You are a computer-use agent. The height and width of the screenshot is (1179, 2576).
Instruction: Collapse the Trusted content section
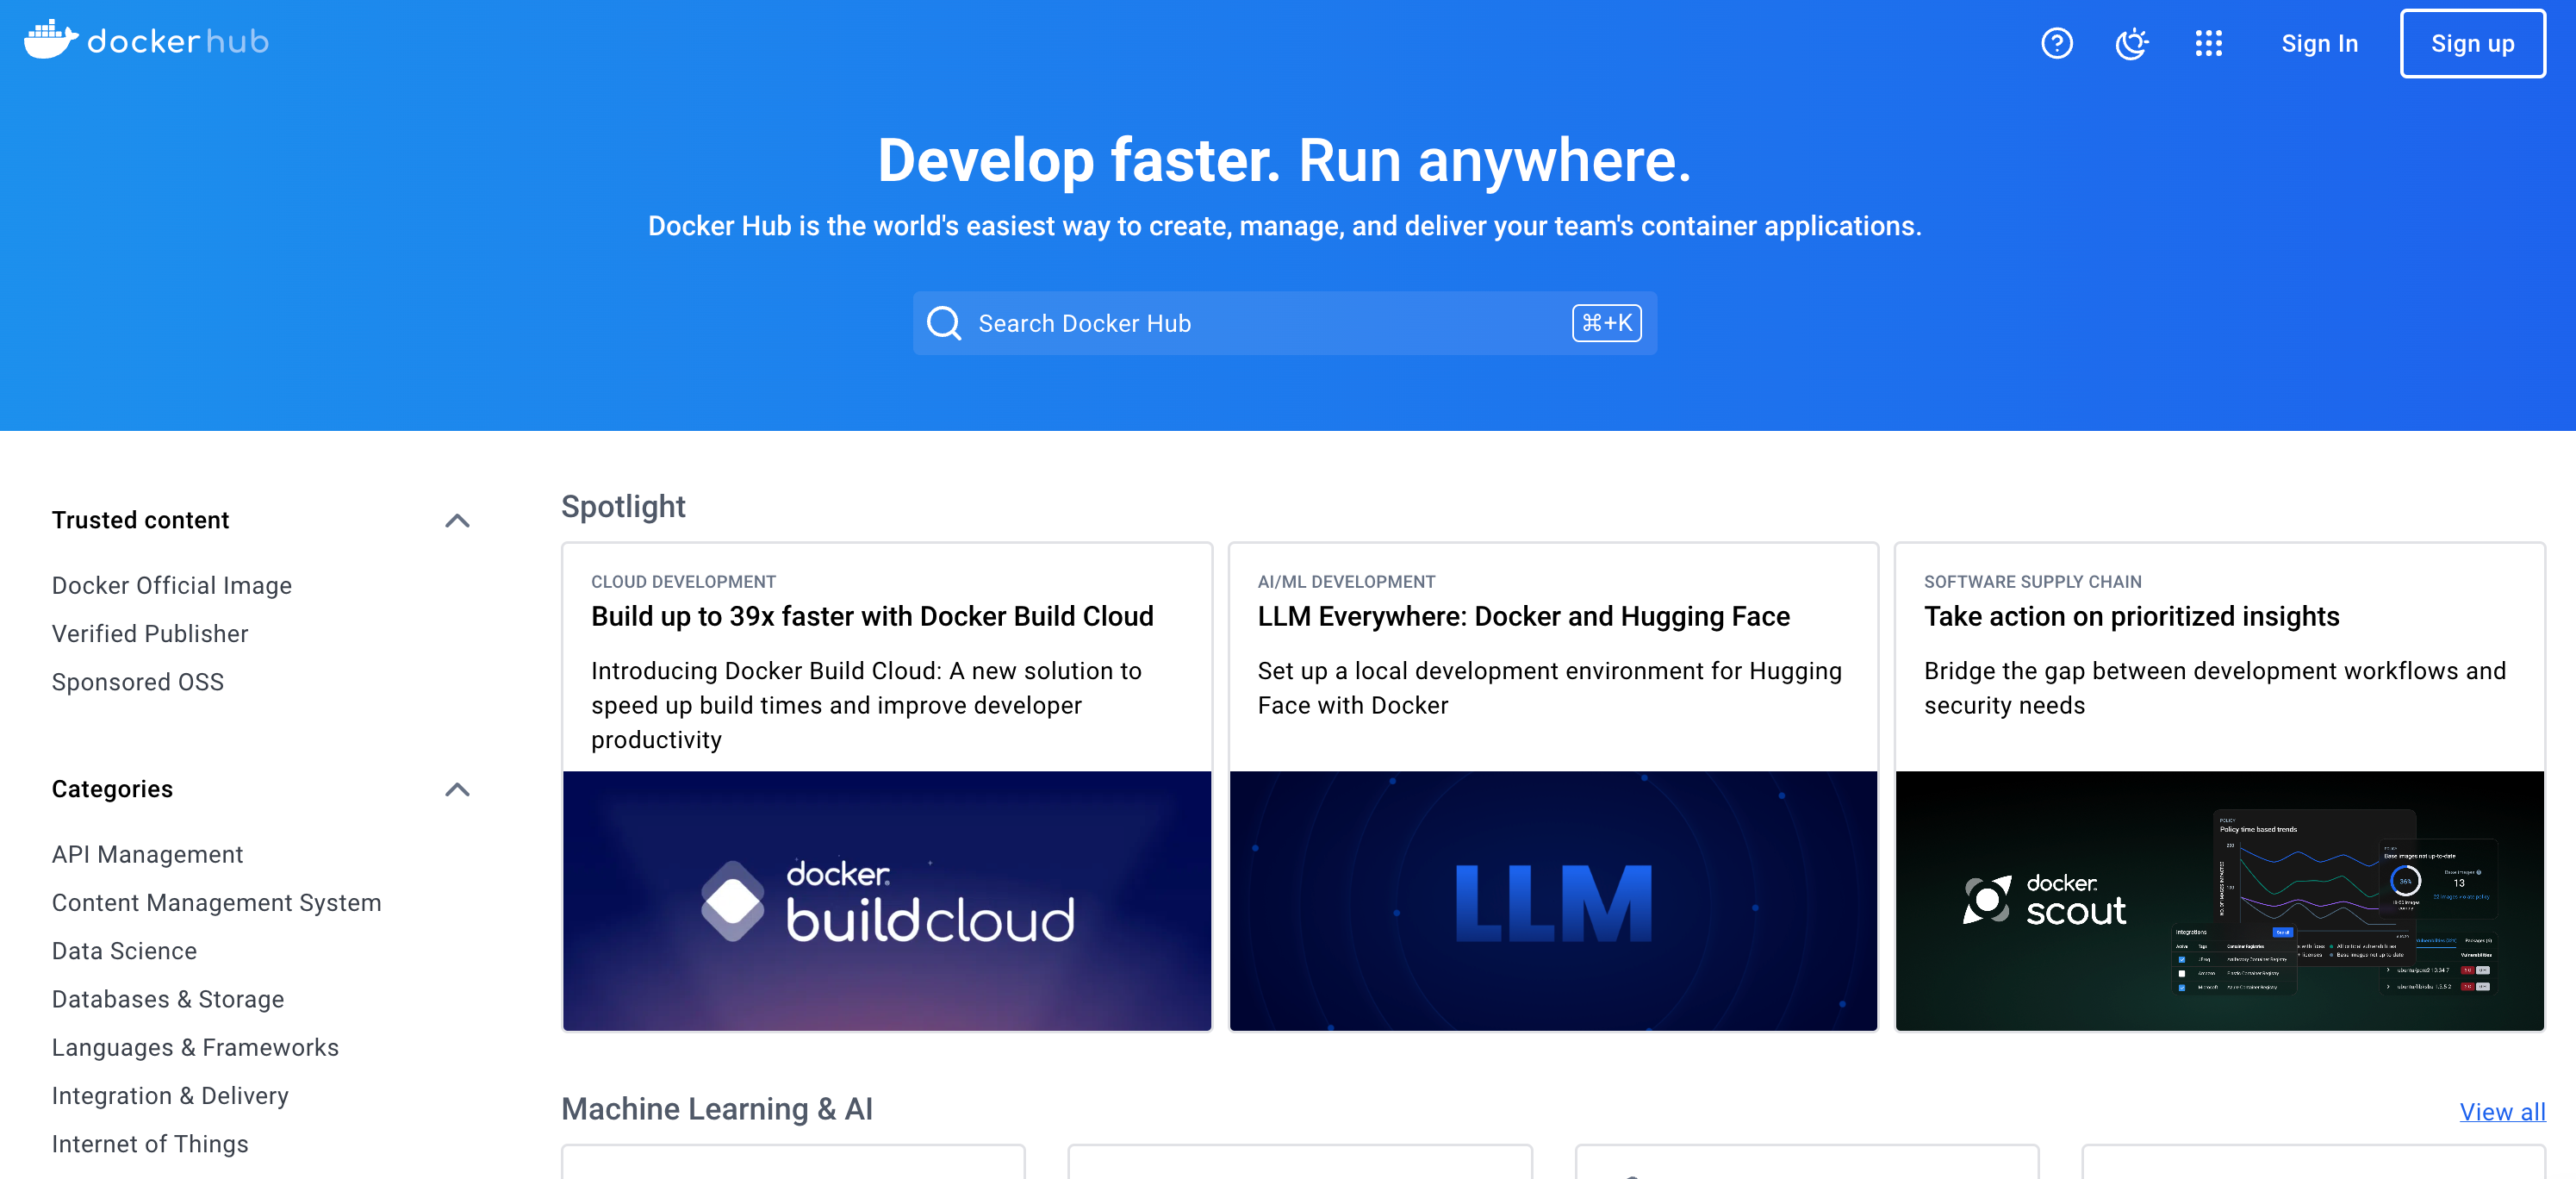click(x=457, y=521)
